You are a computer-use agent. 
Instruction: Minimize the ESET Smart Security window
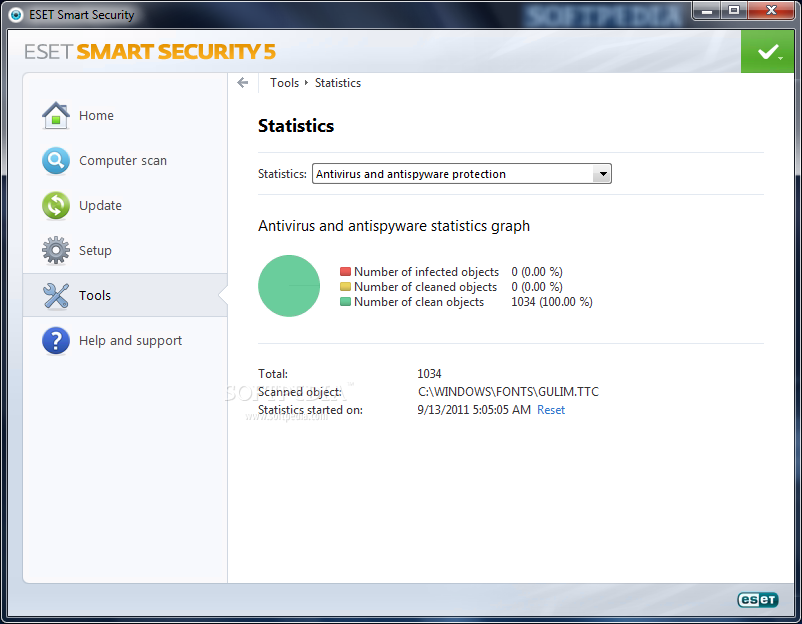click(x=706, y=11)
